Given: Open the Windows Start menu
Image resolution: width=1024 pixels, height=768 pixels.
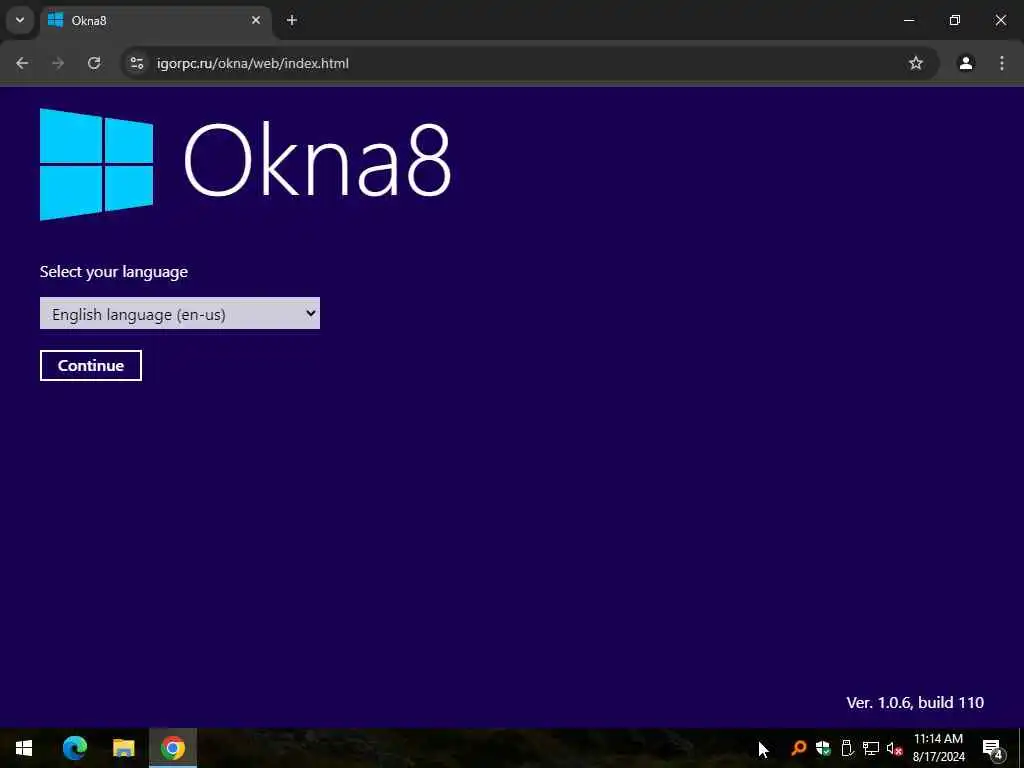Looking at the screenshot, I should coord(24,748).
